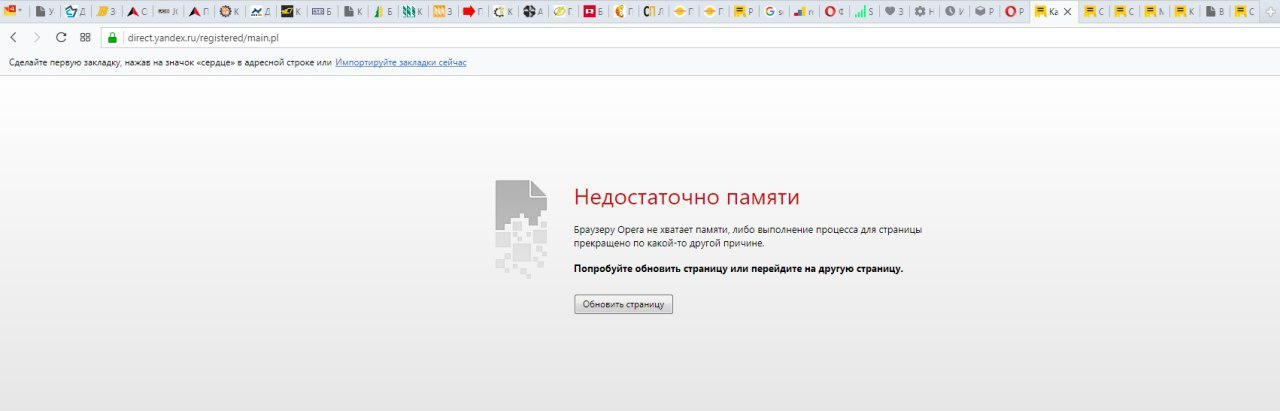
Task: Switch to the yellow bookmark tab 'М'
Action: (x=1155, y=12)
